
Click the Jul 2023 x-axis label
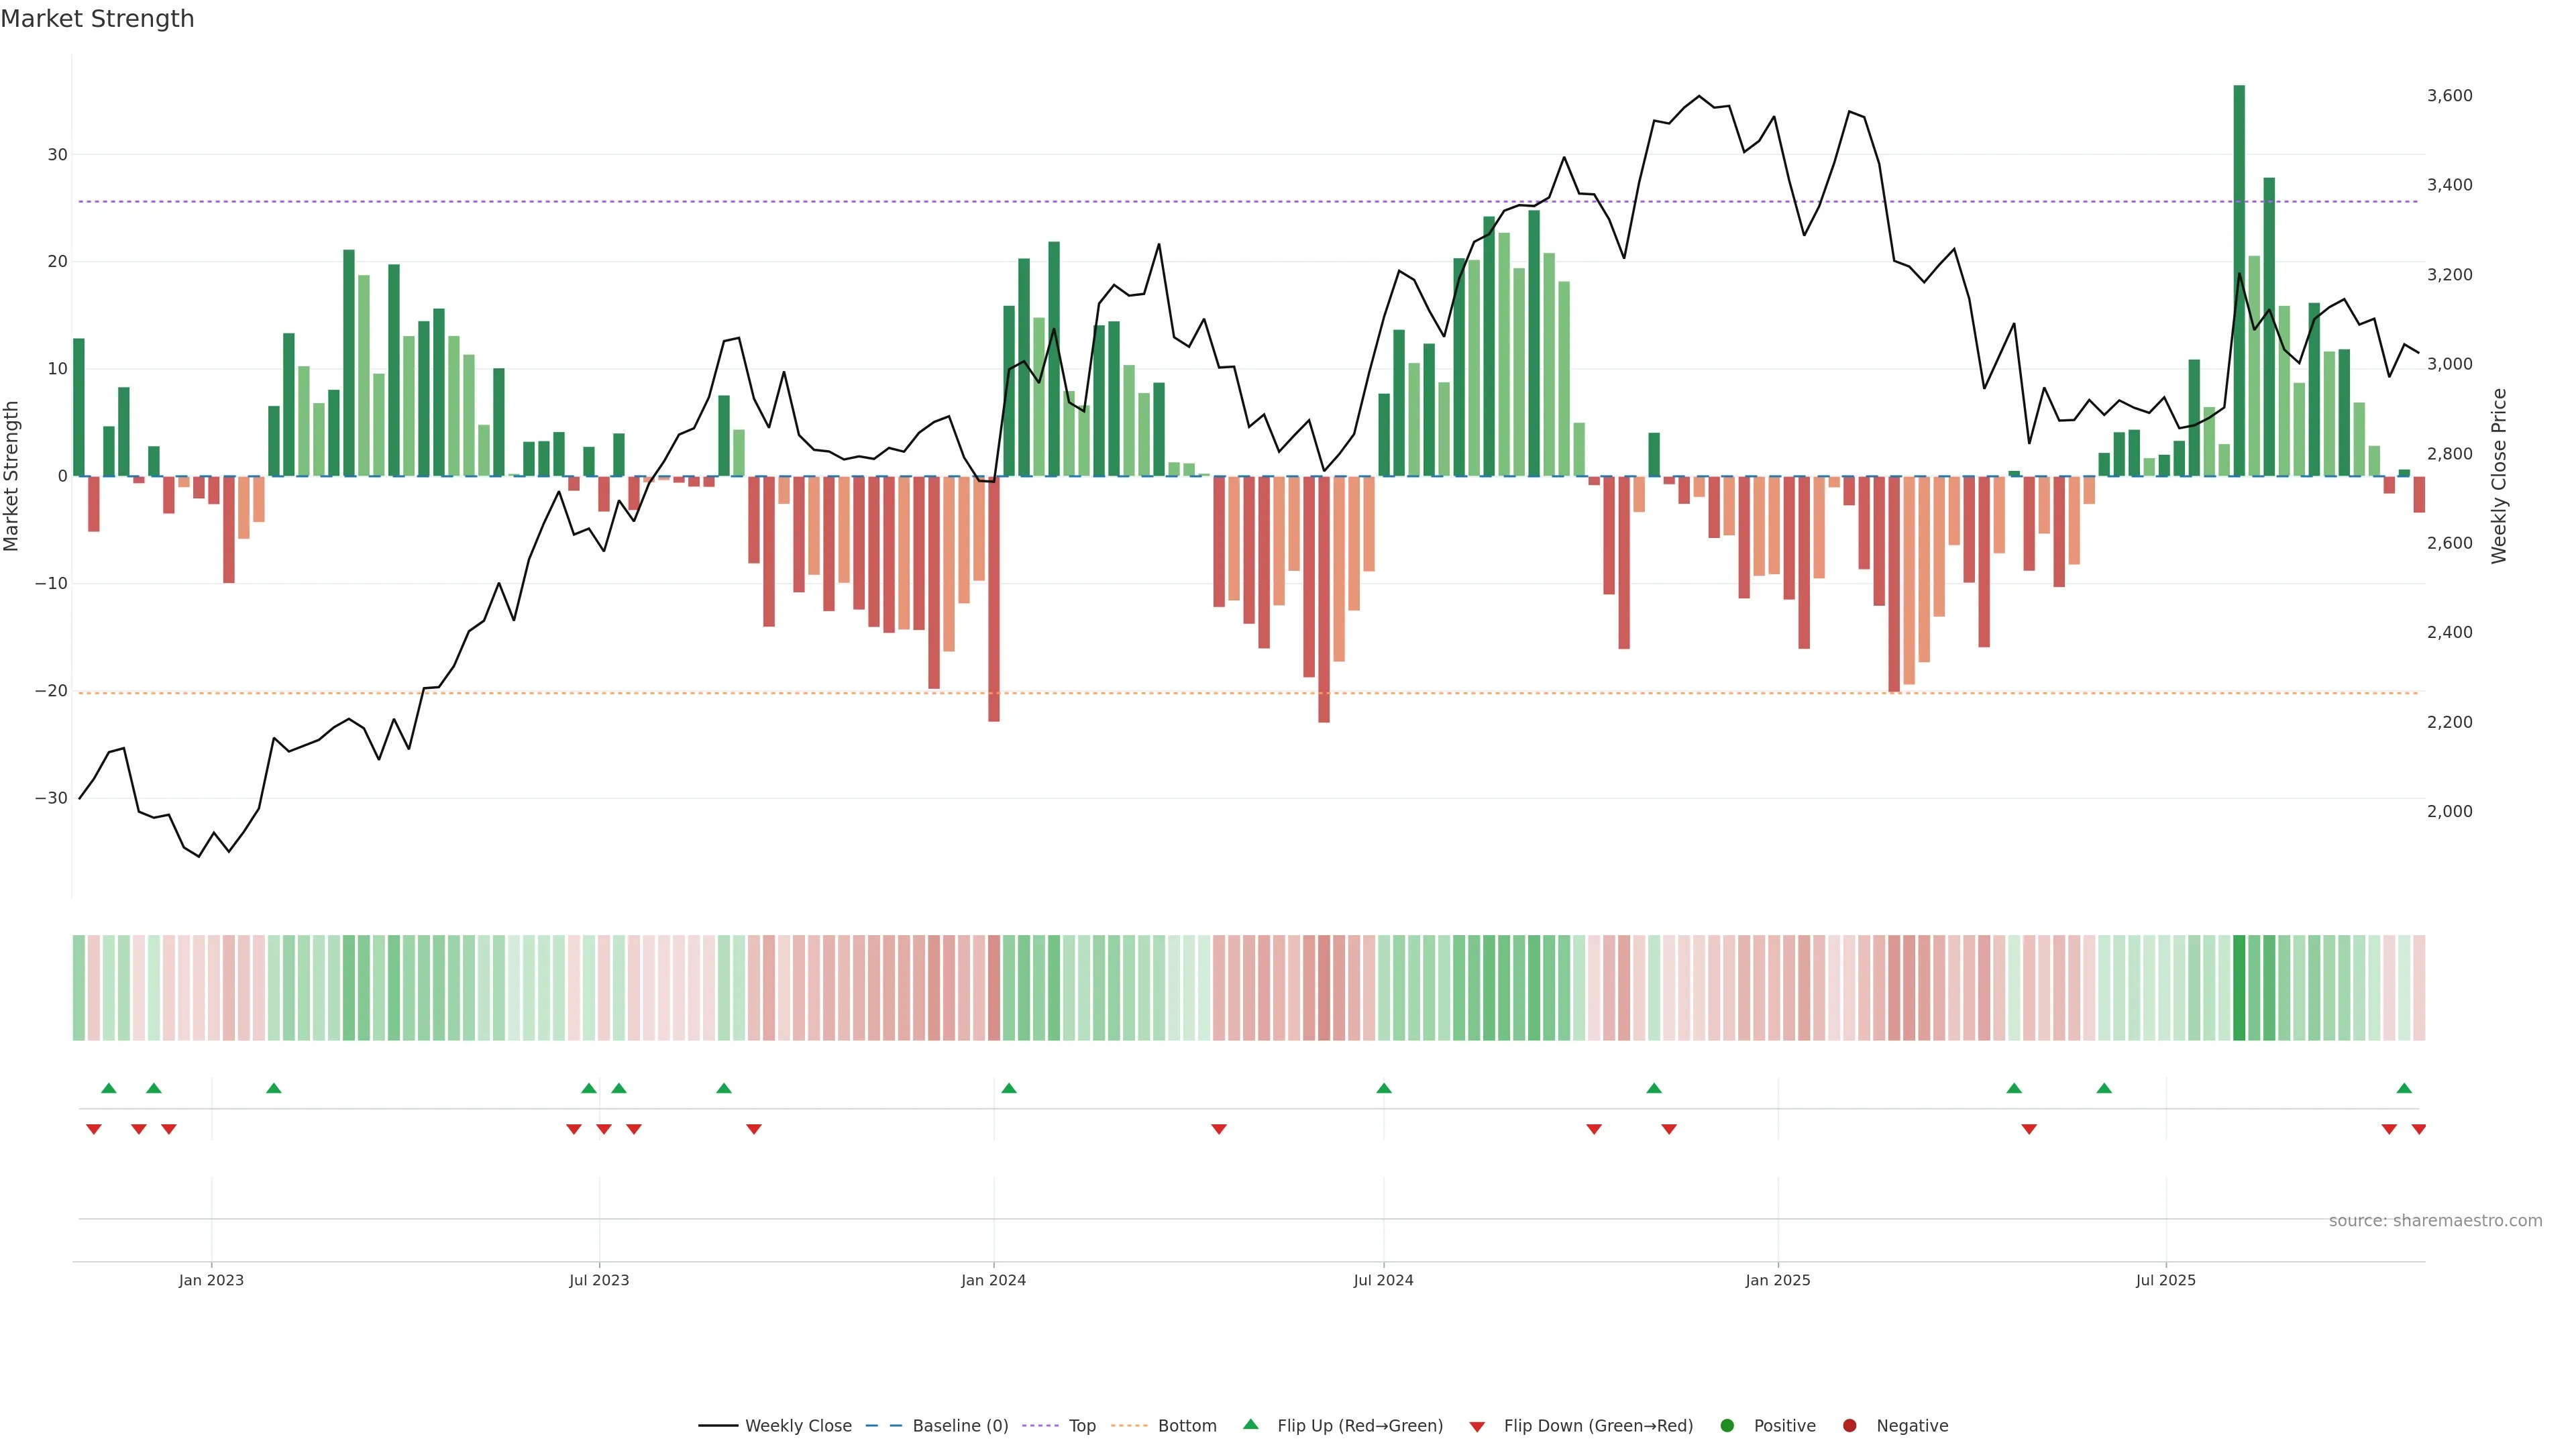pyautogui.click(x=599, y=1280)
